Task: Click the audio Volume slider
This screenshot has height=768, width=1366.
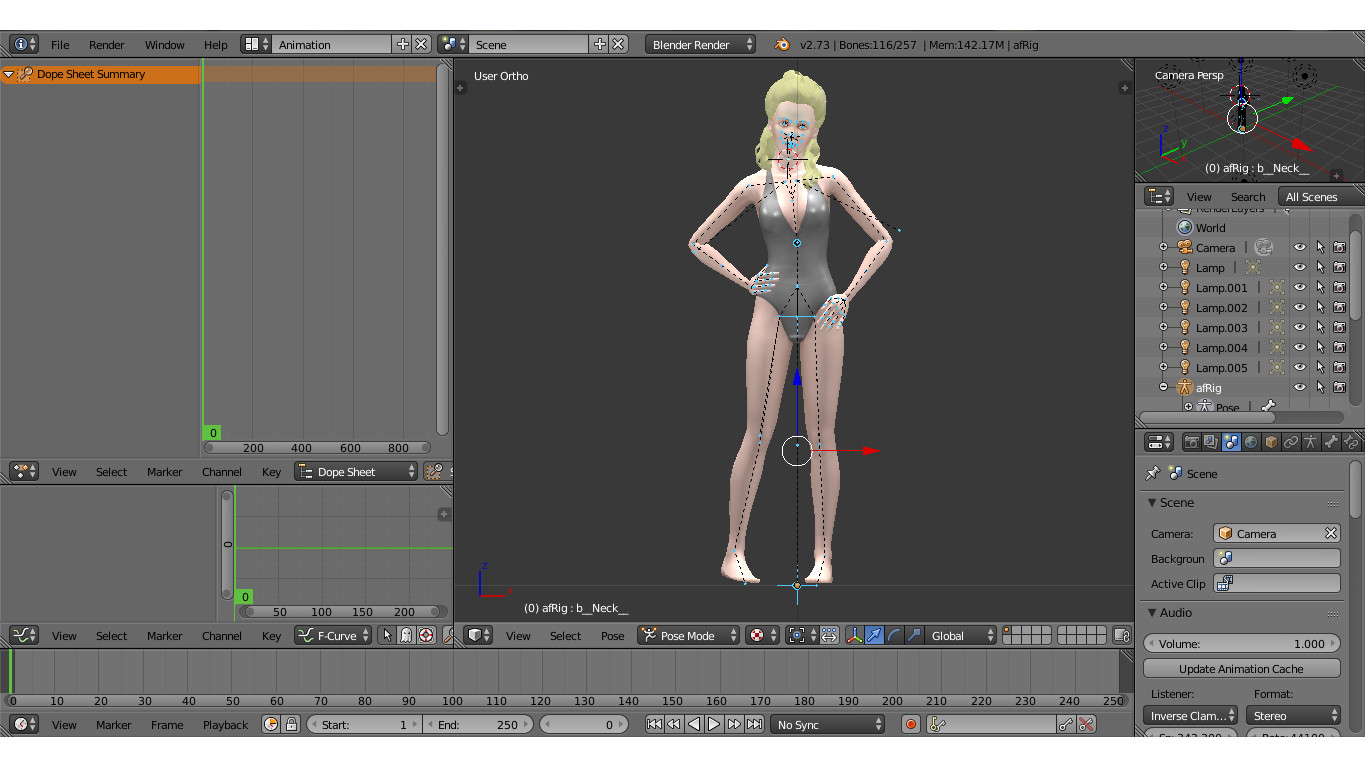Action: pos(1241,643)
